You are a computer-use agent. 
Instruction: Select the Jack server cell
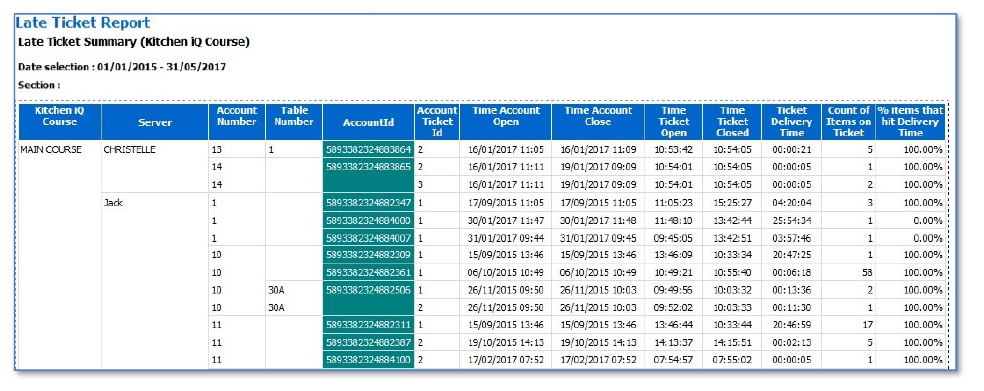click(x=113, y=203)
